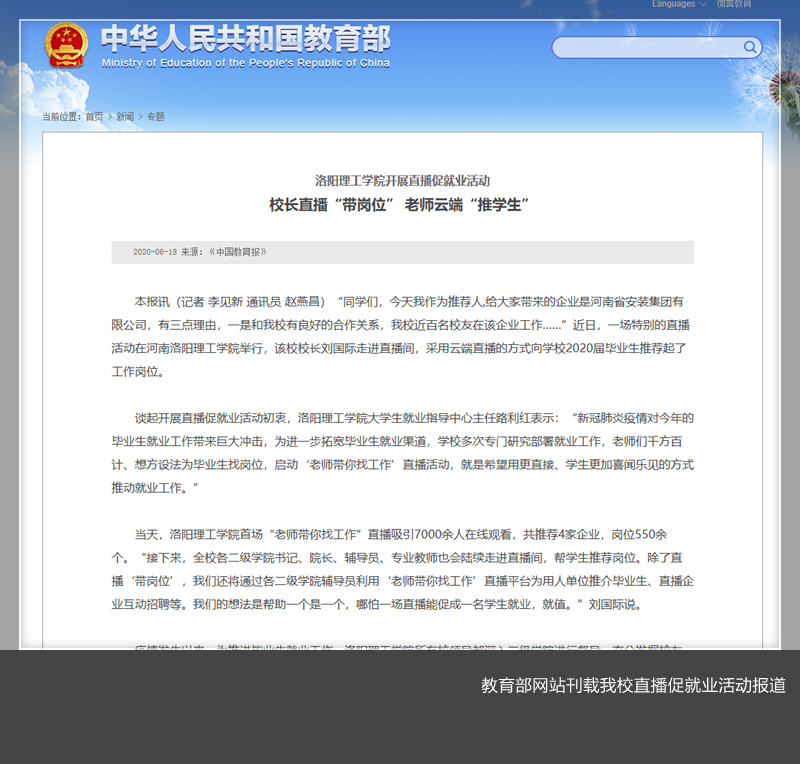Click the national emblem logo
This screenshot has width=800, height=764.
click(x=66, y=45)
